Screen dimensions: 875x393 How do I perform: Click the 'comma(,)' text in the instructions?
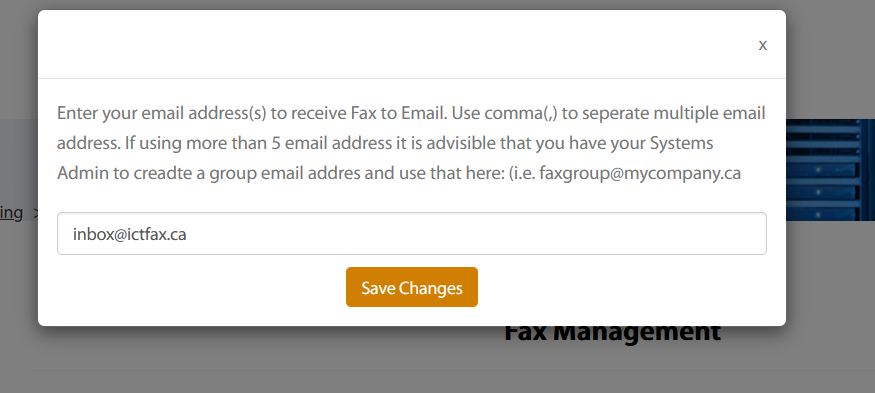pyautogui.click(x=521, y=114)
